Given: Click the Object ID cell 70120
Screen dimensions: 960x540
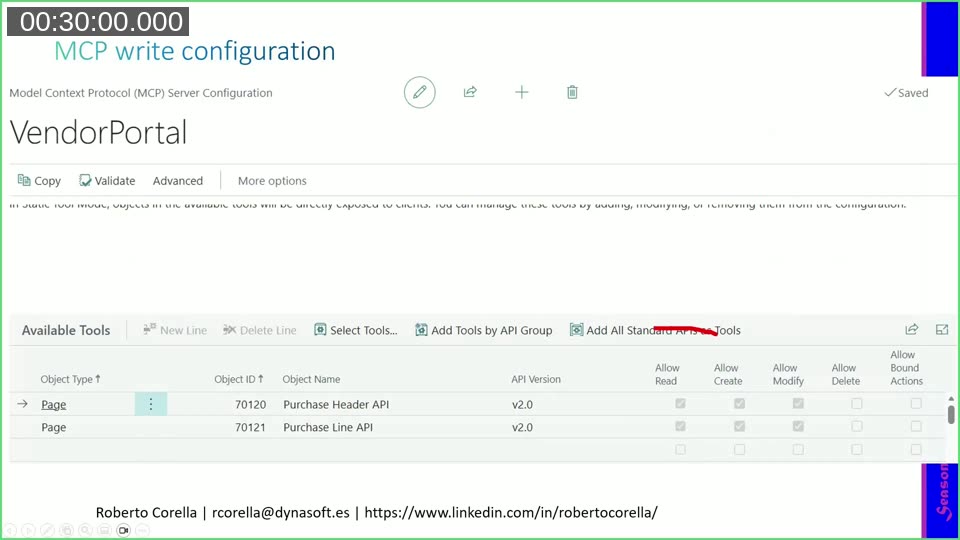Looking at the screenshot, I should (250, 405).
